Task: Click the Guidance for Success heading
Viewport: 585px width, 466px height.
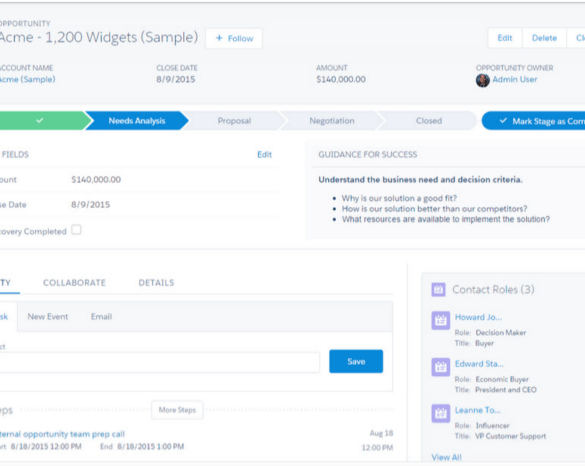Action: click(367, 154)
